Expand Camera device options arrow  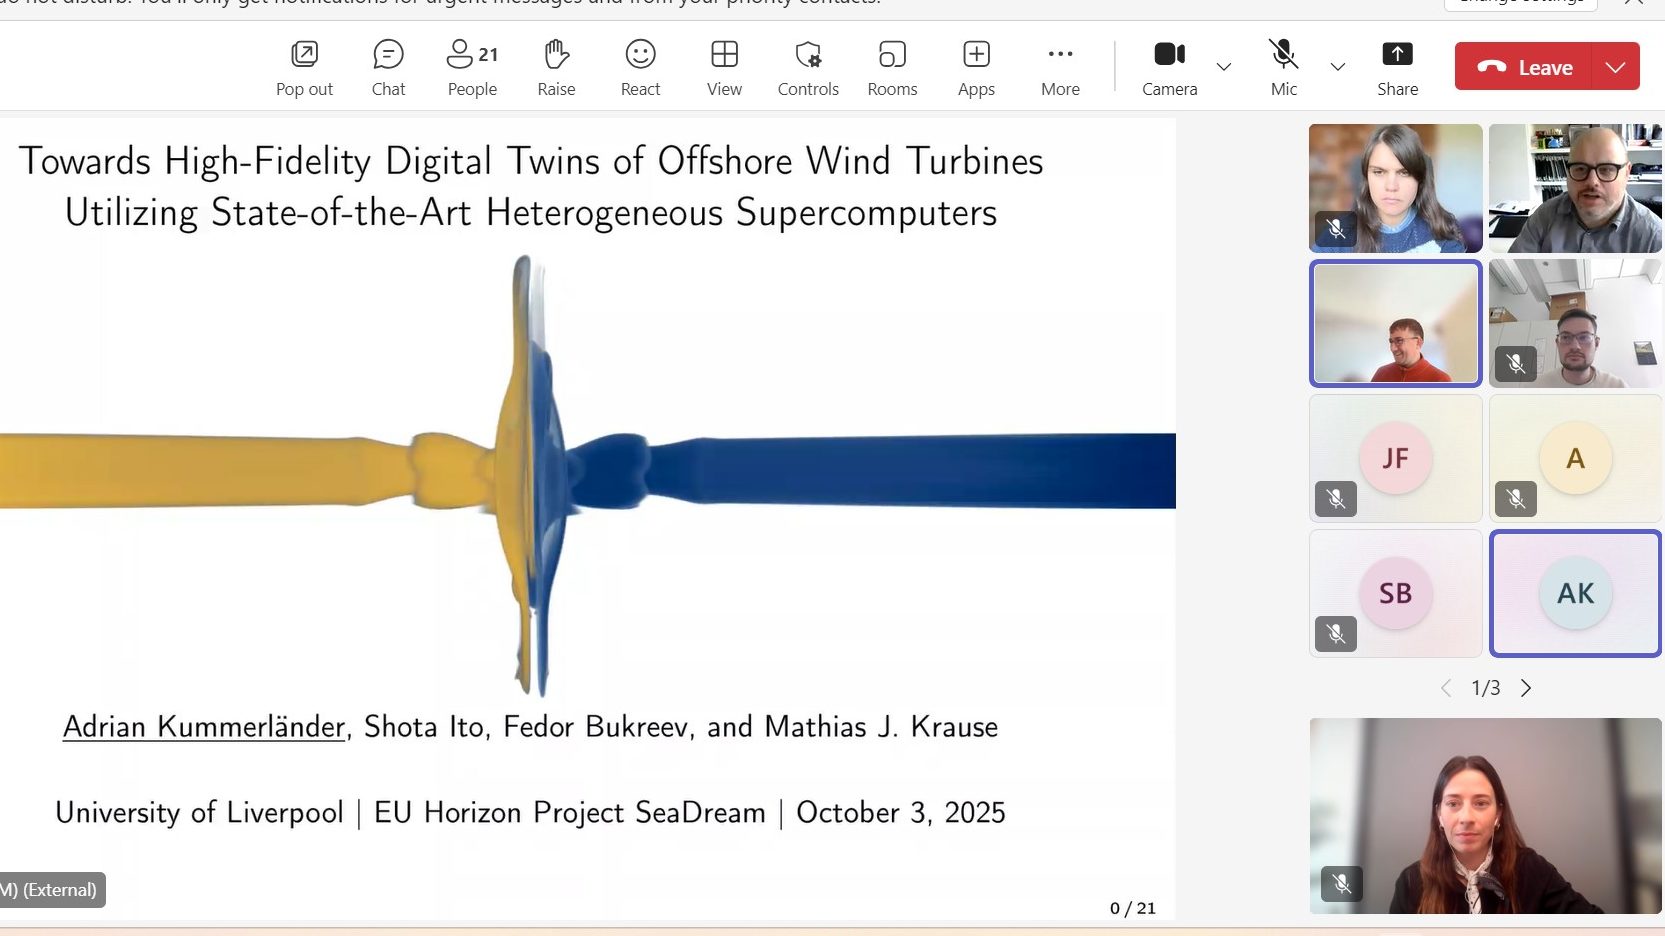tap(1223, 67)
